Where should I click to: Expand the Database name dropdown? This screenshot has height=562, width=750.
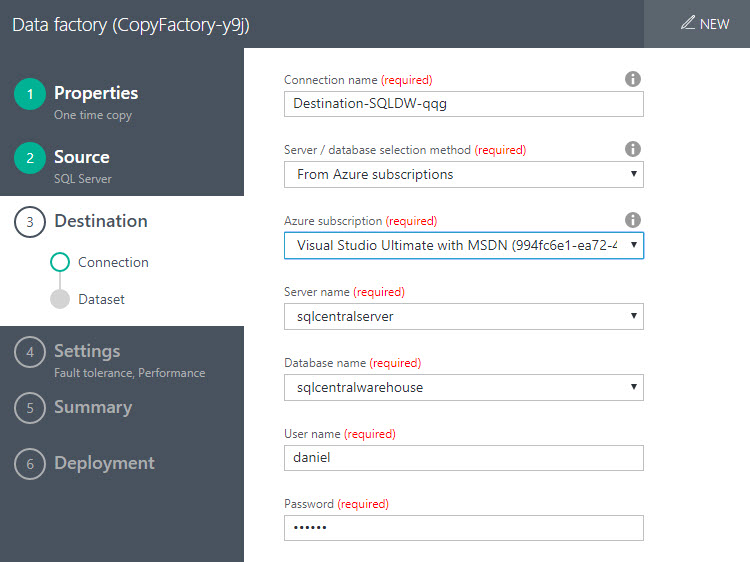[463, 387]
